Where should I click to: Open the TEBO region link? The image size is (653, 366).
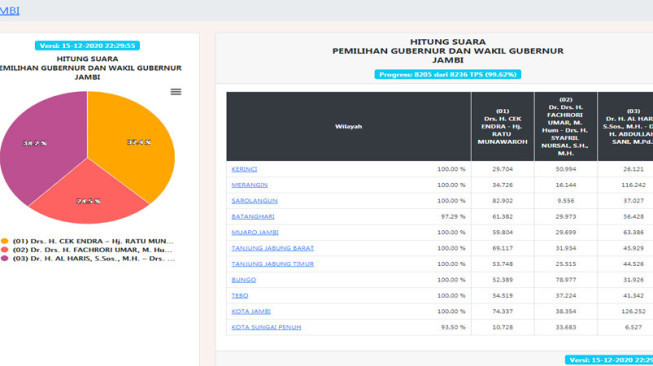pyautogui.click(x=240, y=296)
